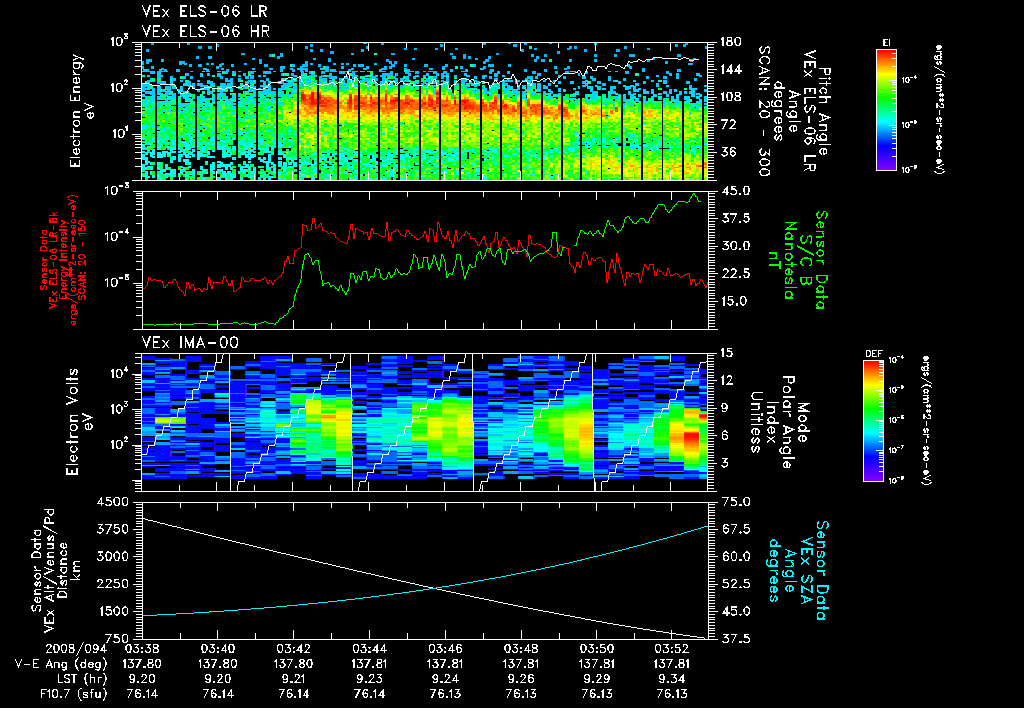
Task: Click the '03:52' time tick label
Action: [673, 649]
